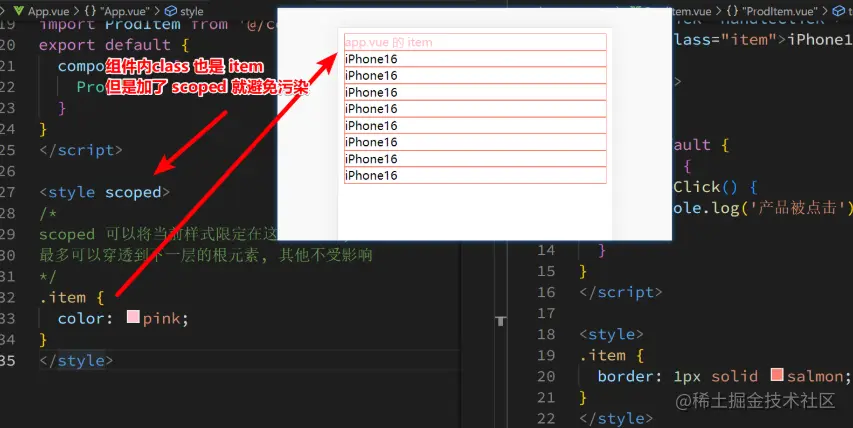Screen dimensions: 853x428
Task: Expand the chevron before style breadcrumb
Action: 158,11
